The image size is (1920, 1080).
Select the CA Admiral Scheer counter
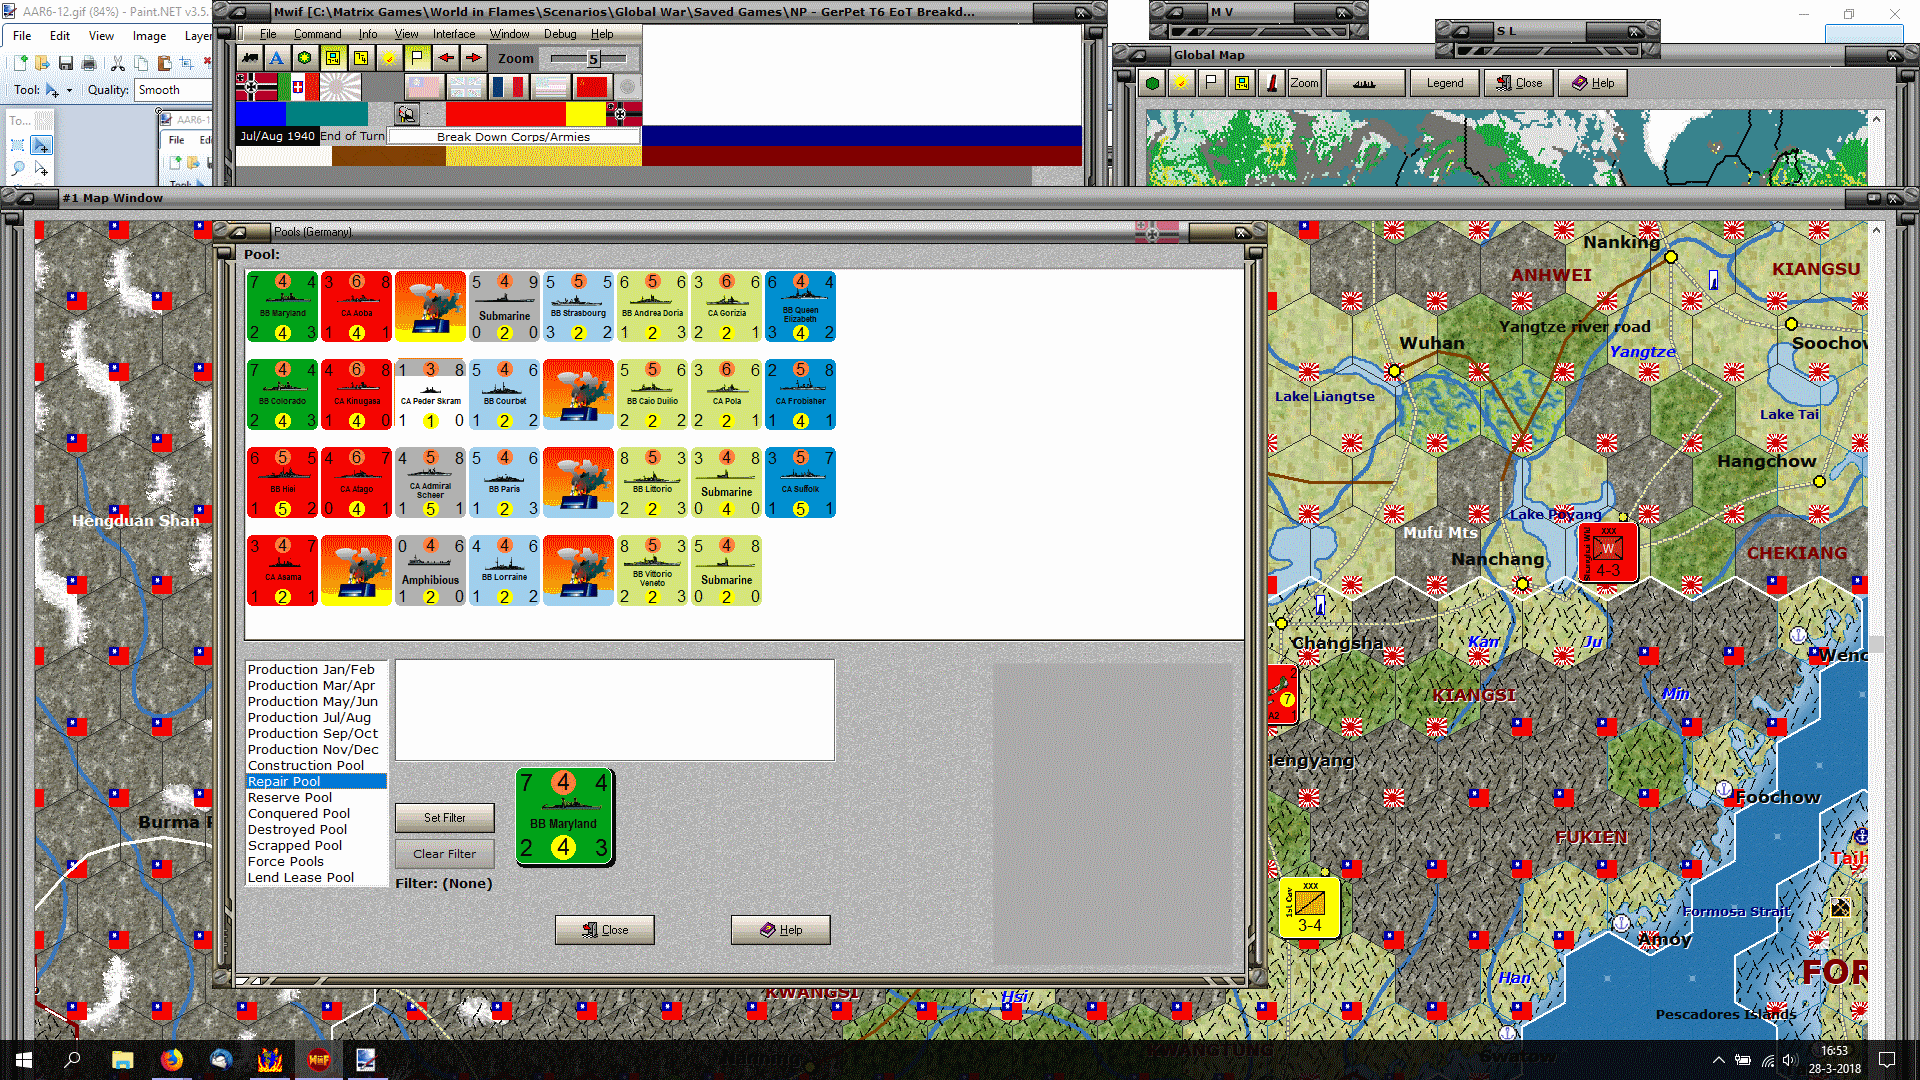point(430,482)
